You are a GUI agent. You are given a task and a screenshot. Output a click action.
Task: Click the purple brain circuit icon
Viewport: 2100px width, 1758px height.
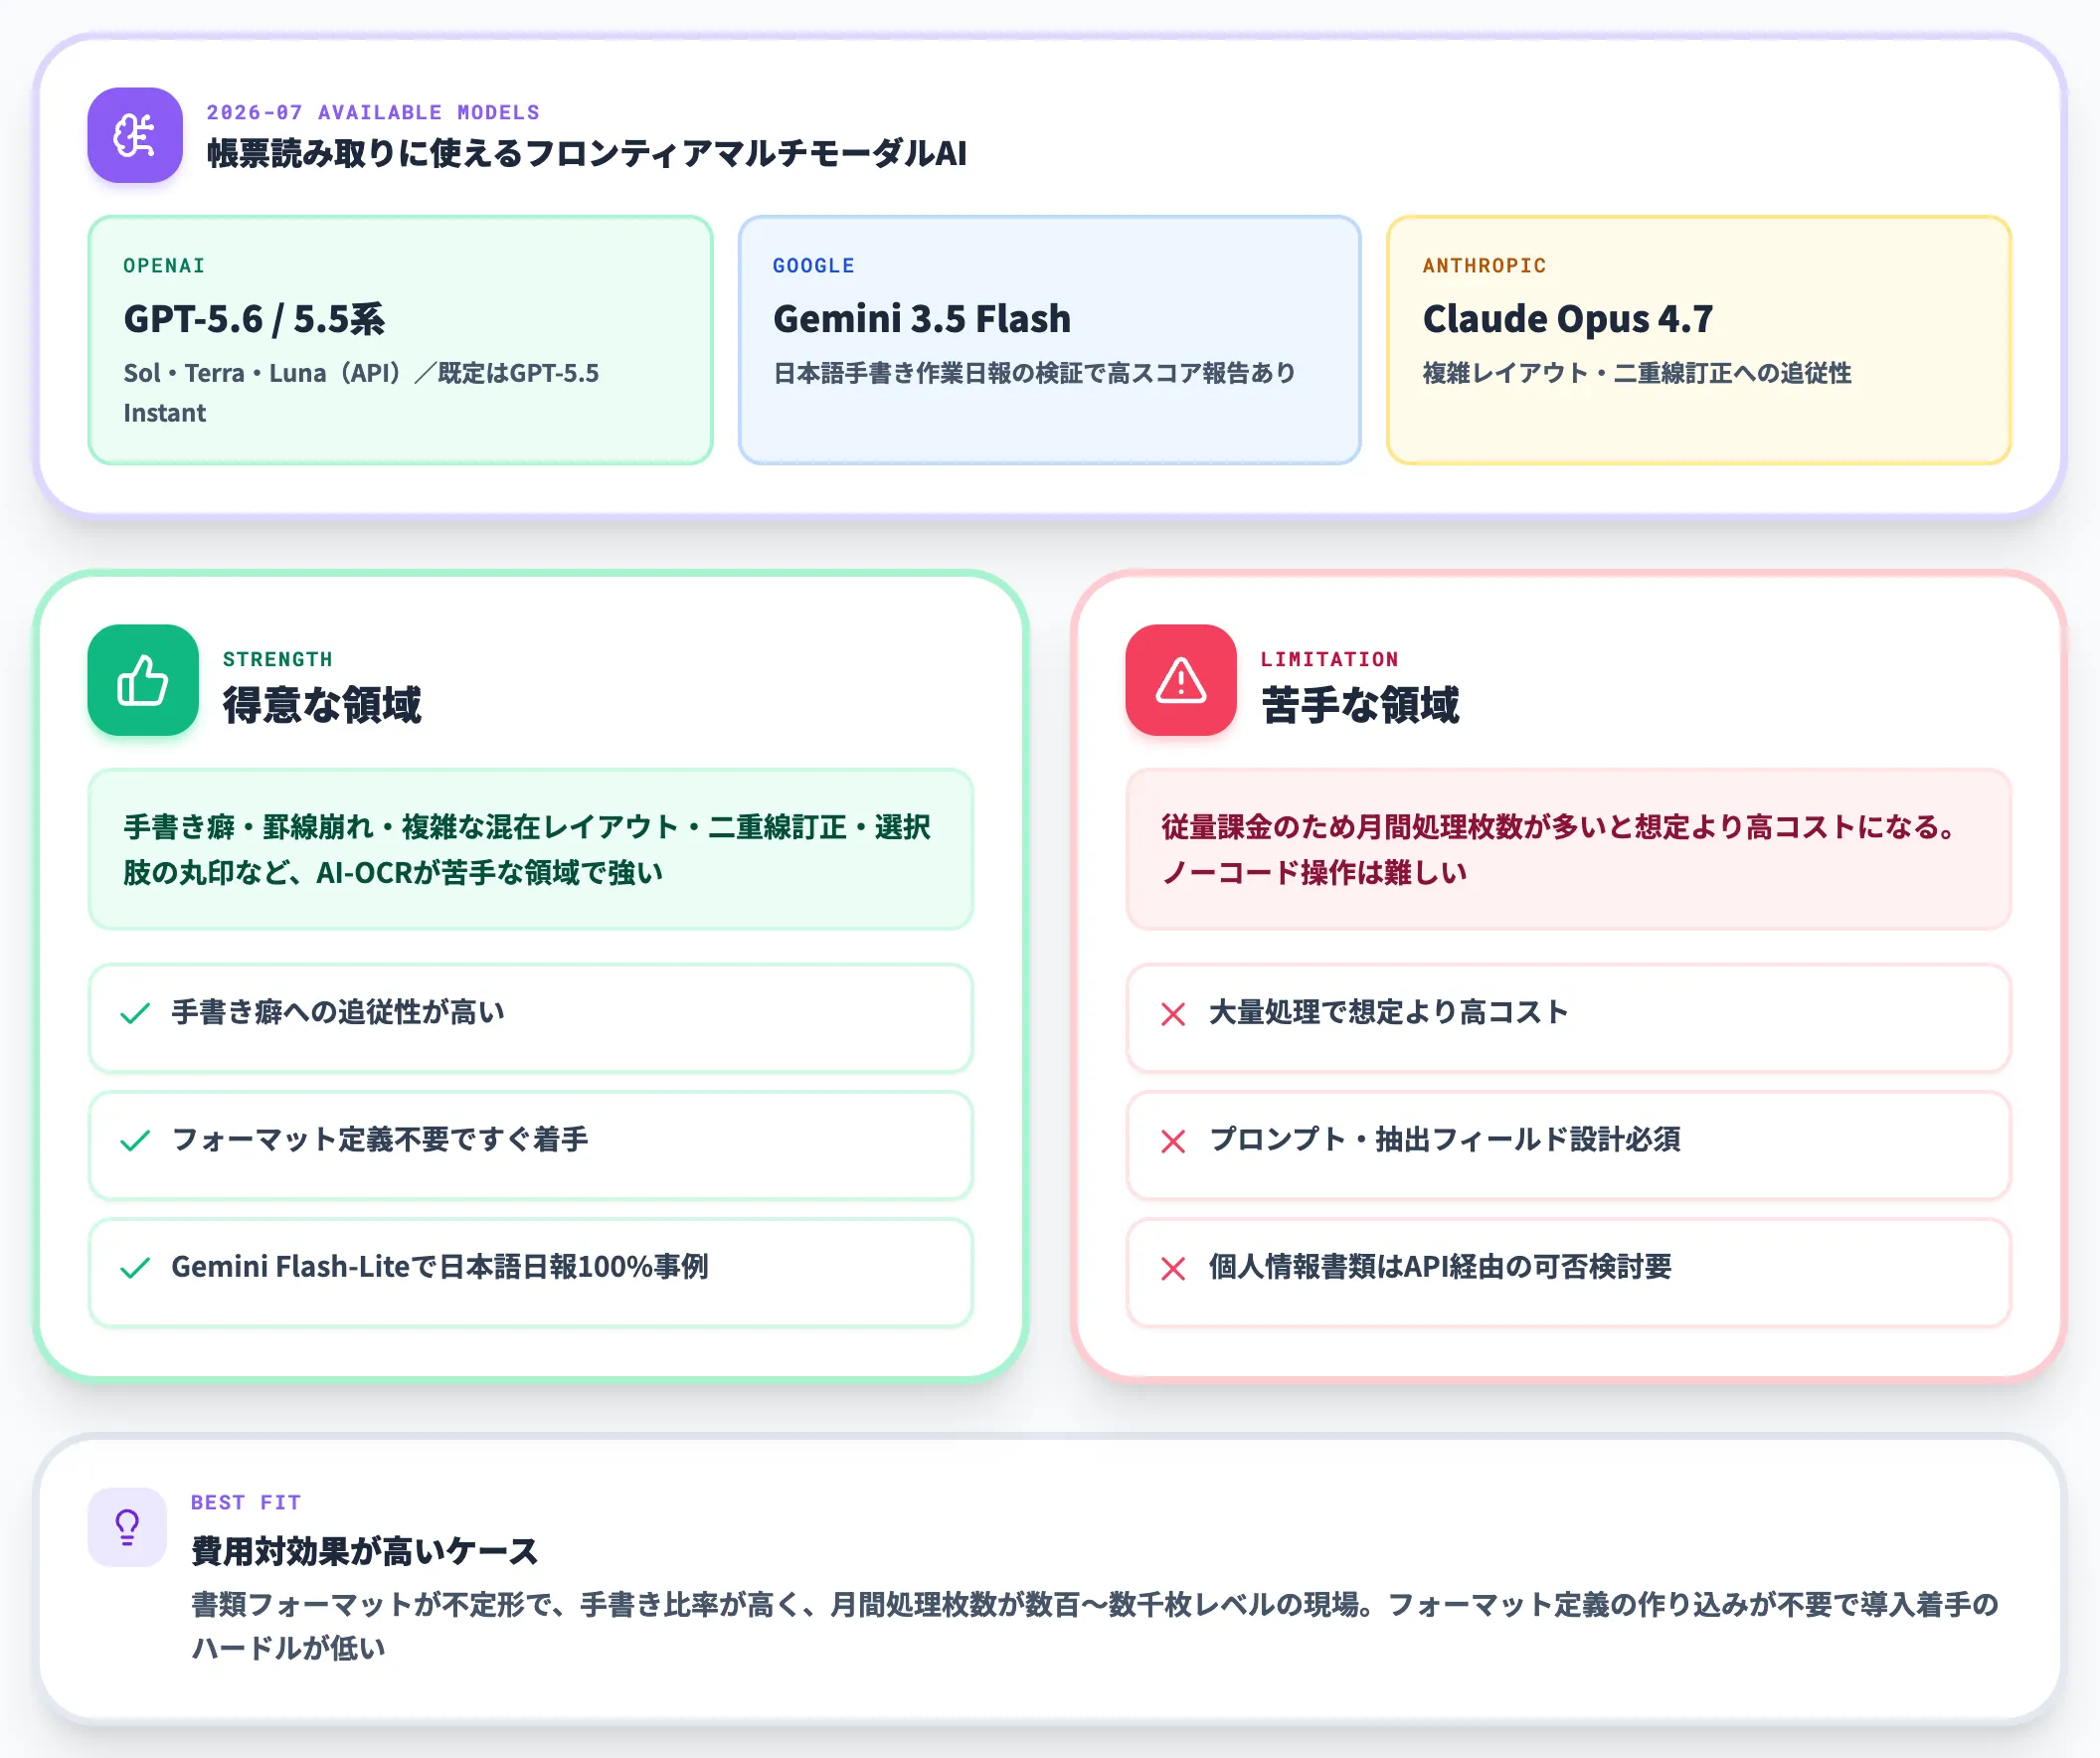tap(135, 135)
